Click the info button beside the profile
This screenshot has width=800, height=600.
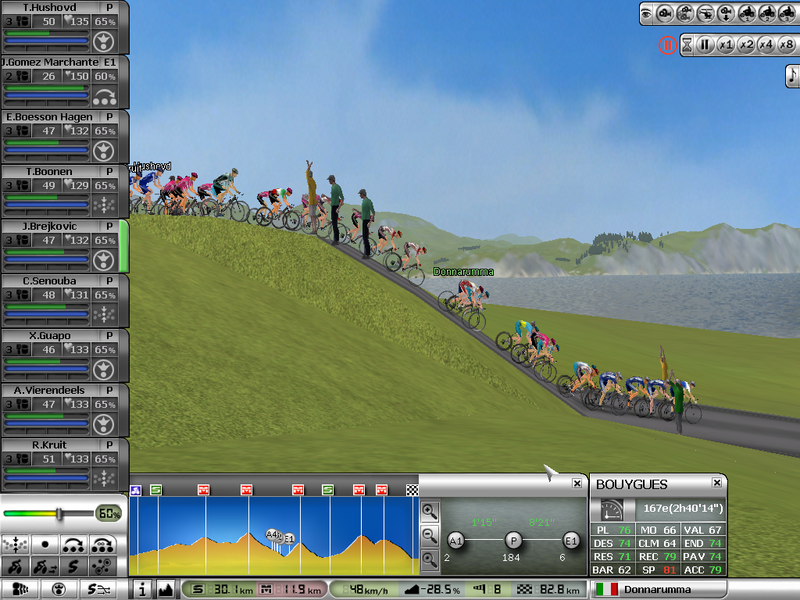pyautogui.click(x=142, y=590)
